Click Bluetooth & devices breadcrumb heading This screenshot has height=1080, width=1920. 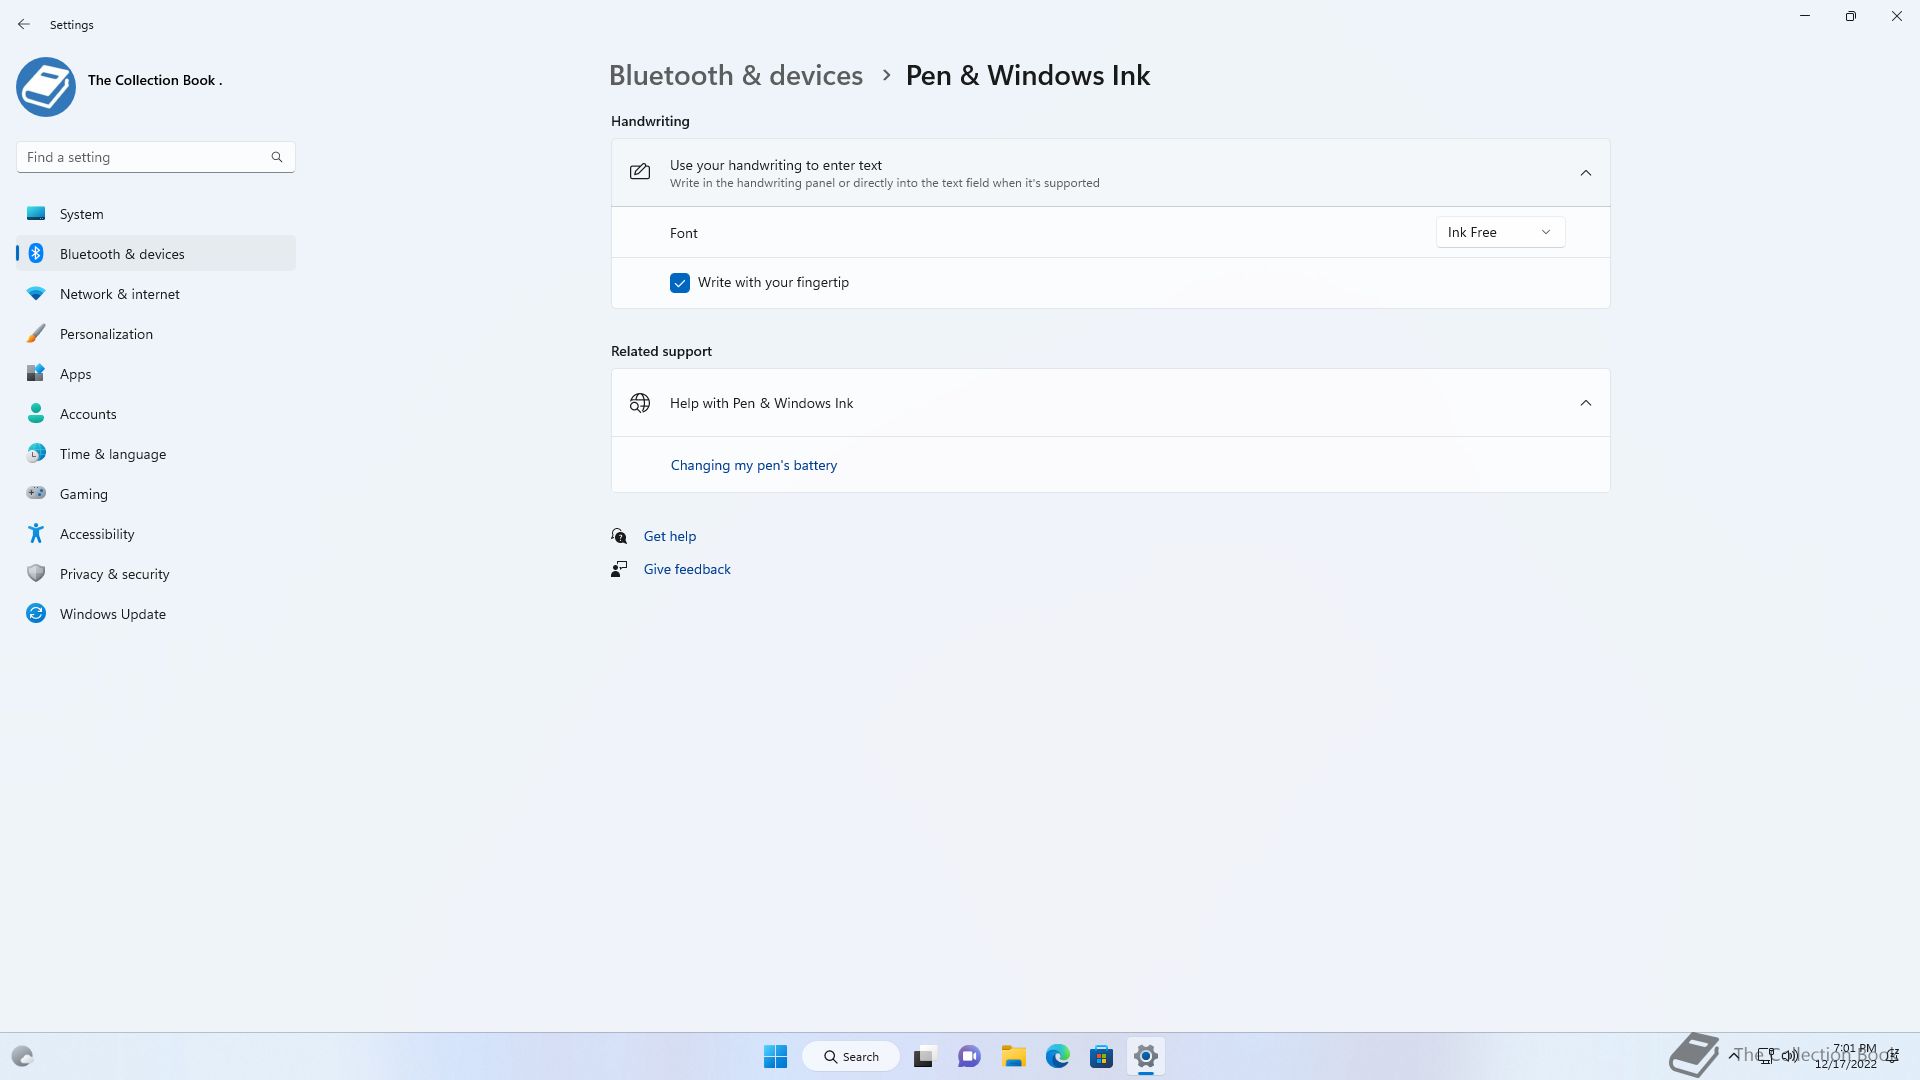pos(735,76)
